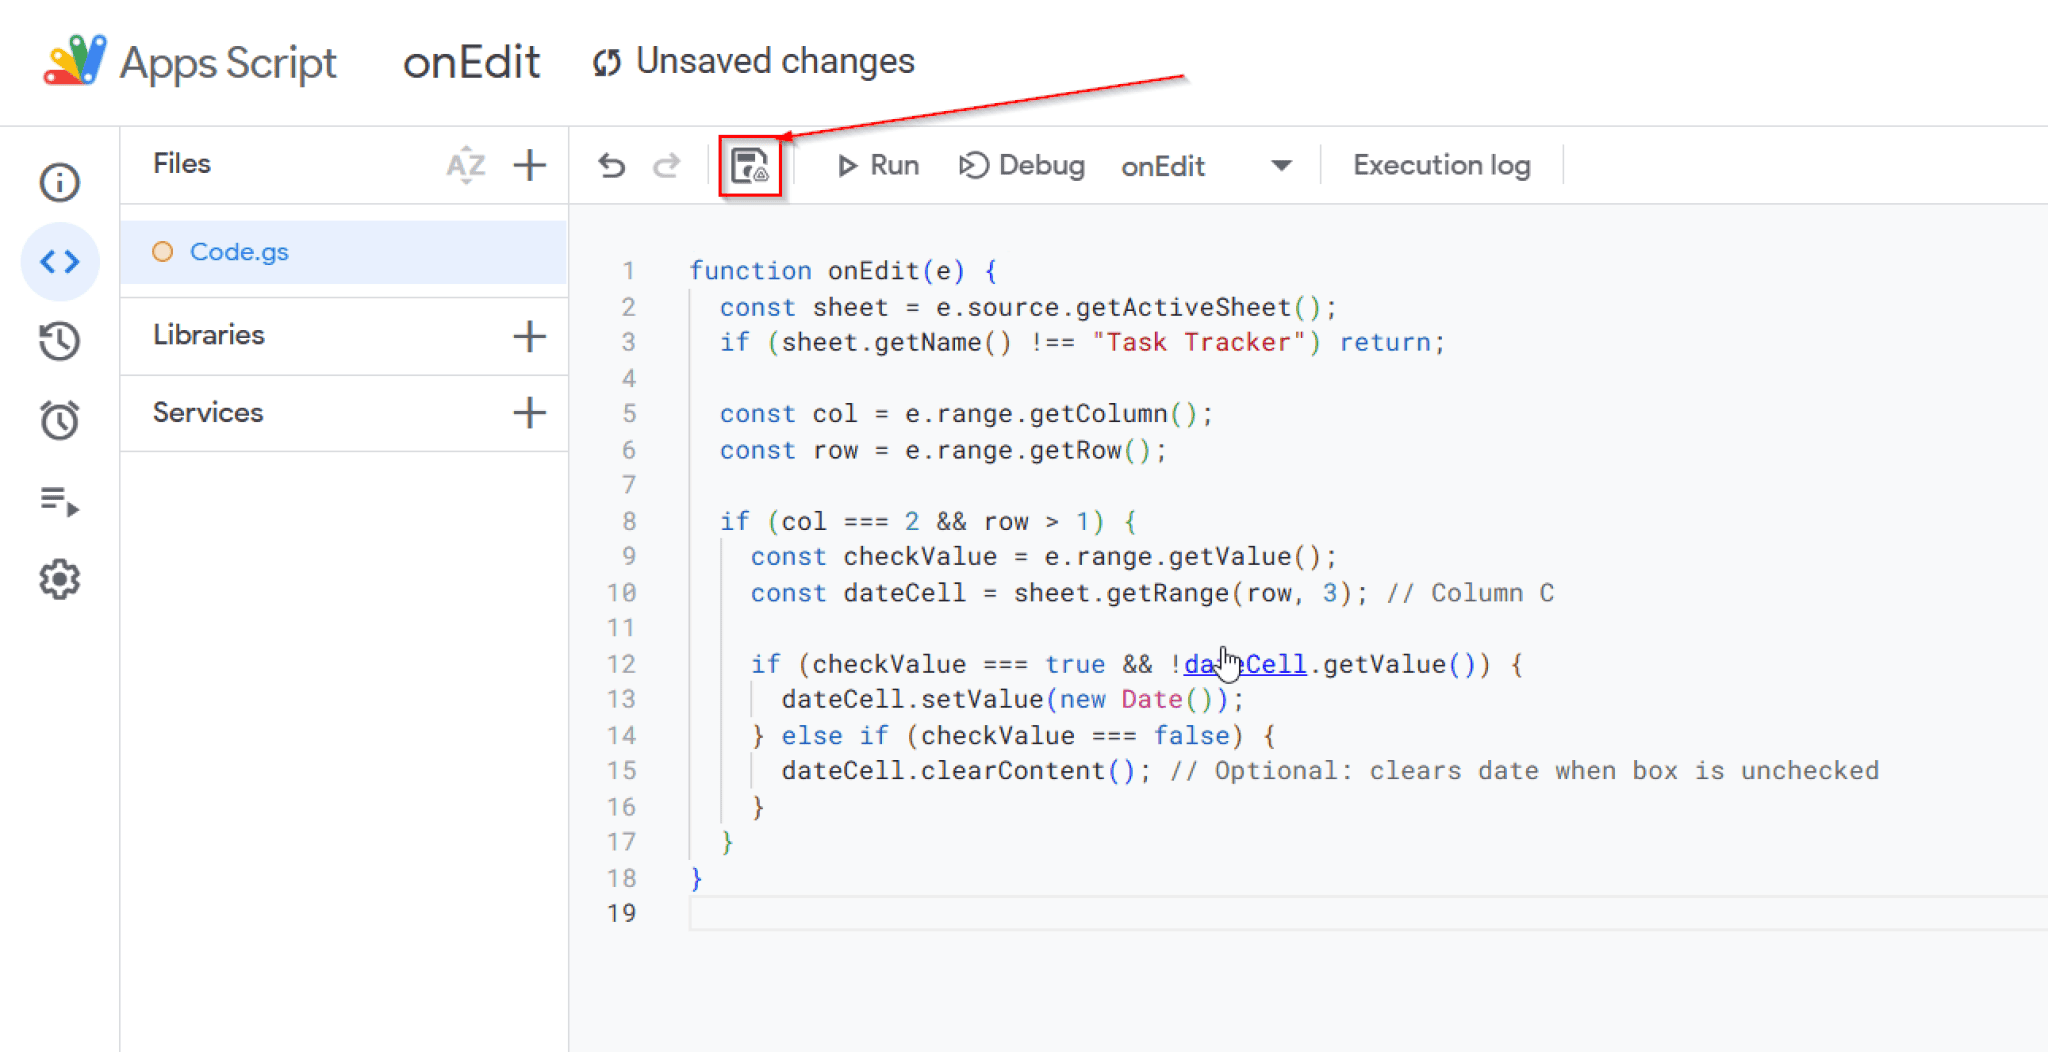2048x1052 pixels.
Task: Open the Editor code icon in sidebar
Action: pyautogui.click(x=59, y=262)
